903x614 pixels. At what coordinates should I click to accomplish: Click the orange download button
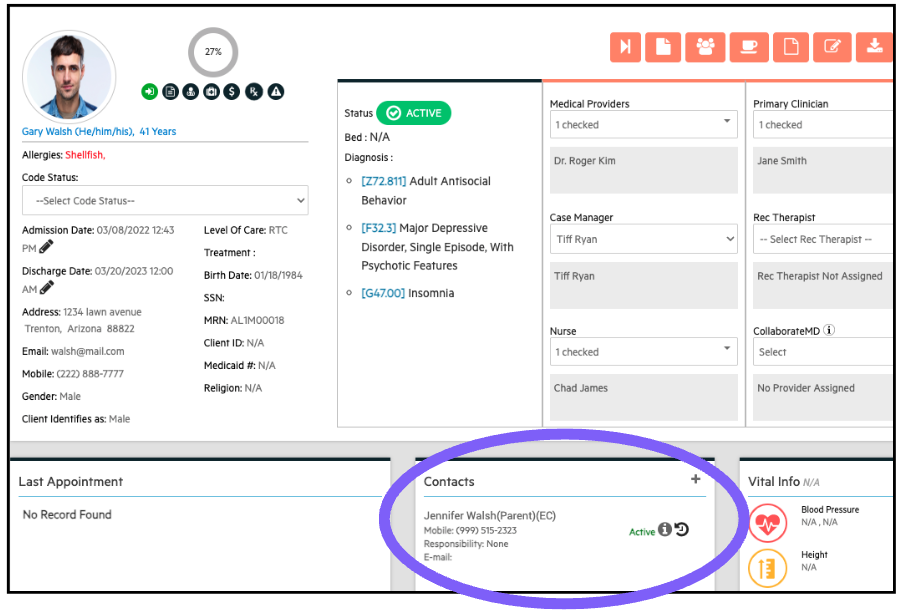coord(874,47)
